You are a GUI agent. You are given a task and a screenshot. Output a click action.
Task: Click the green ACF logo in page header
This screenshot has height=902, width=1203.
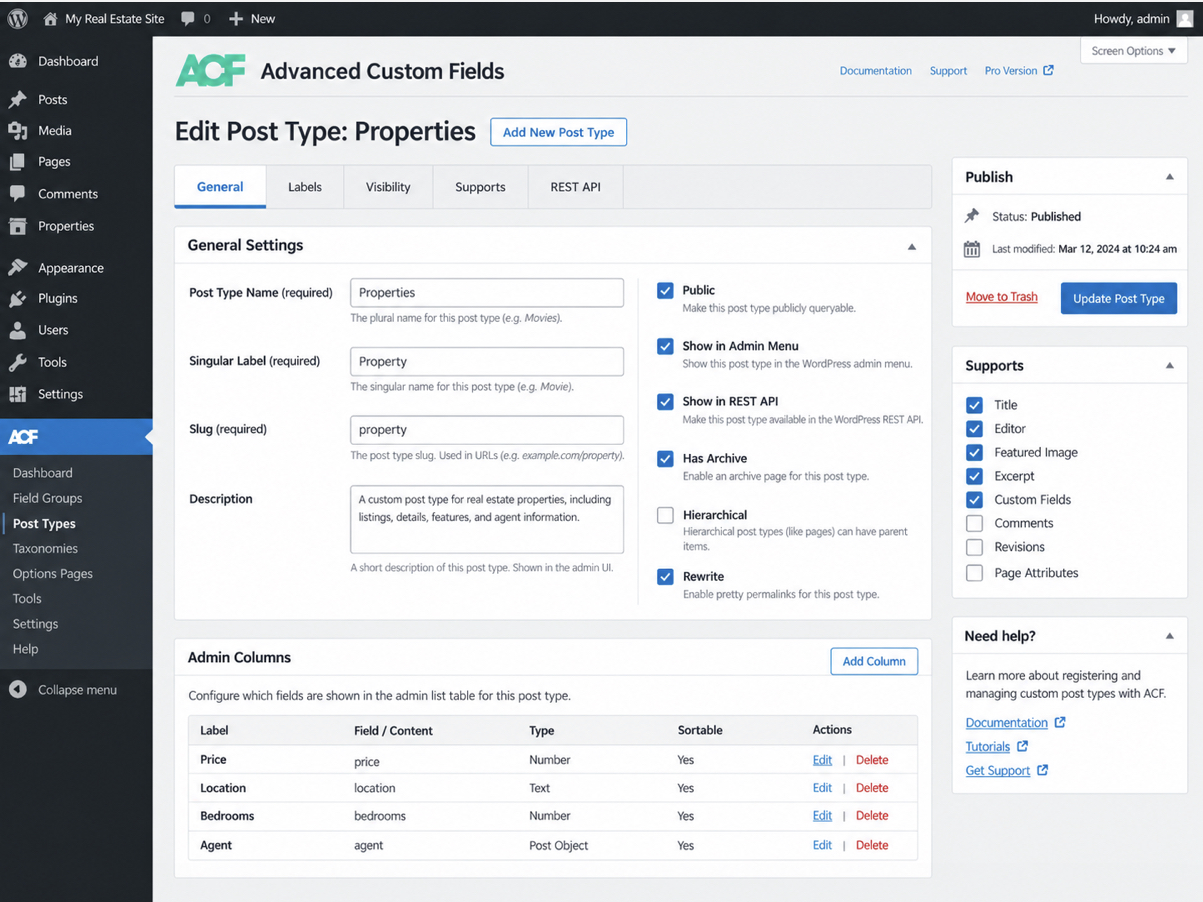[211, 71]
